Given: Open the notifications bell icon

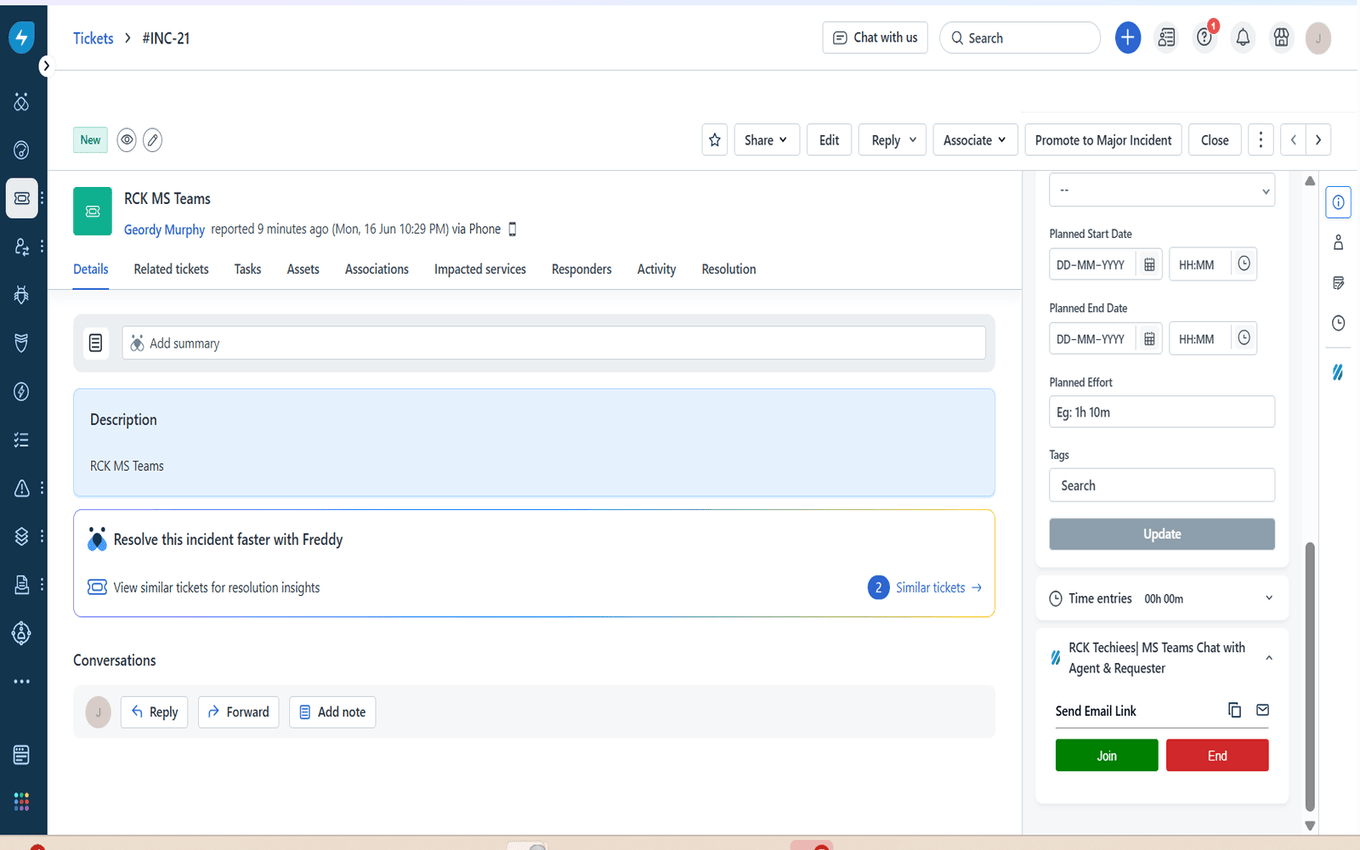Looking at the screenshot, I should click(x=1243, y=38).
